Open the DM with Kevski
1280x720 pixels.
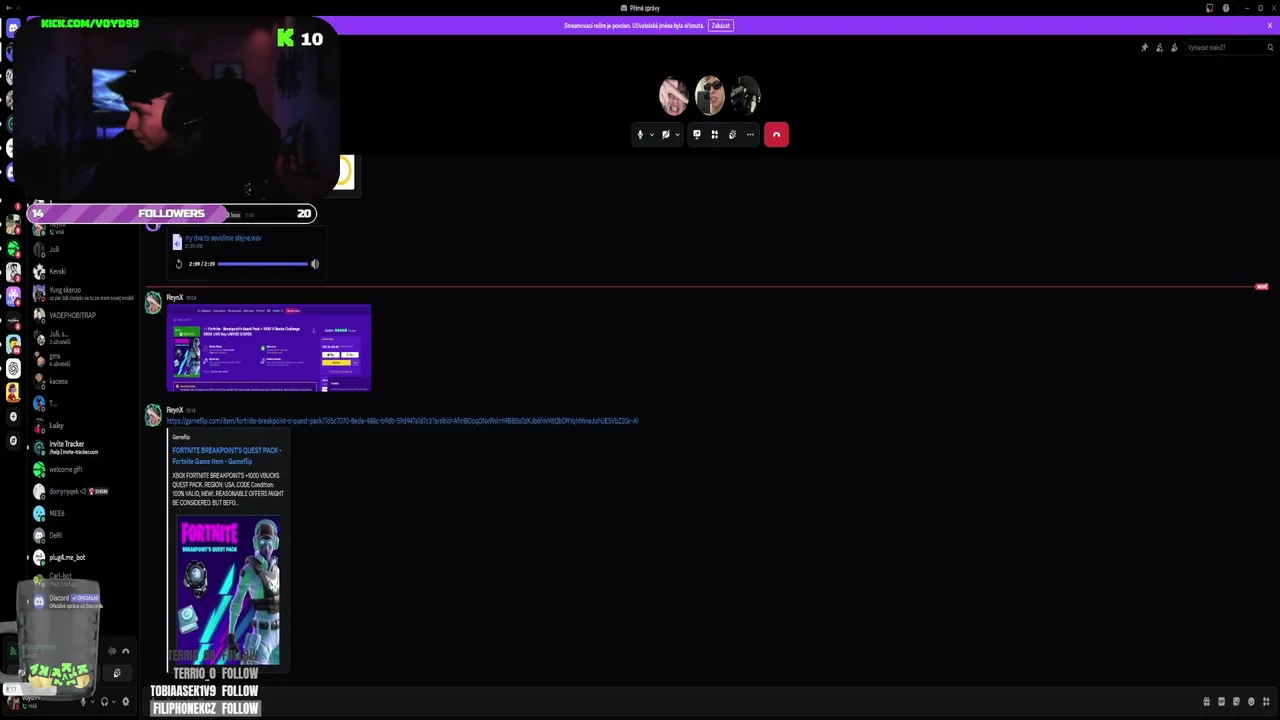[82, 271]
